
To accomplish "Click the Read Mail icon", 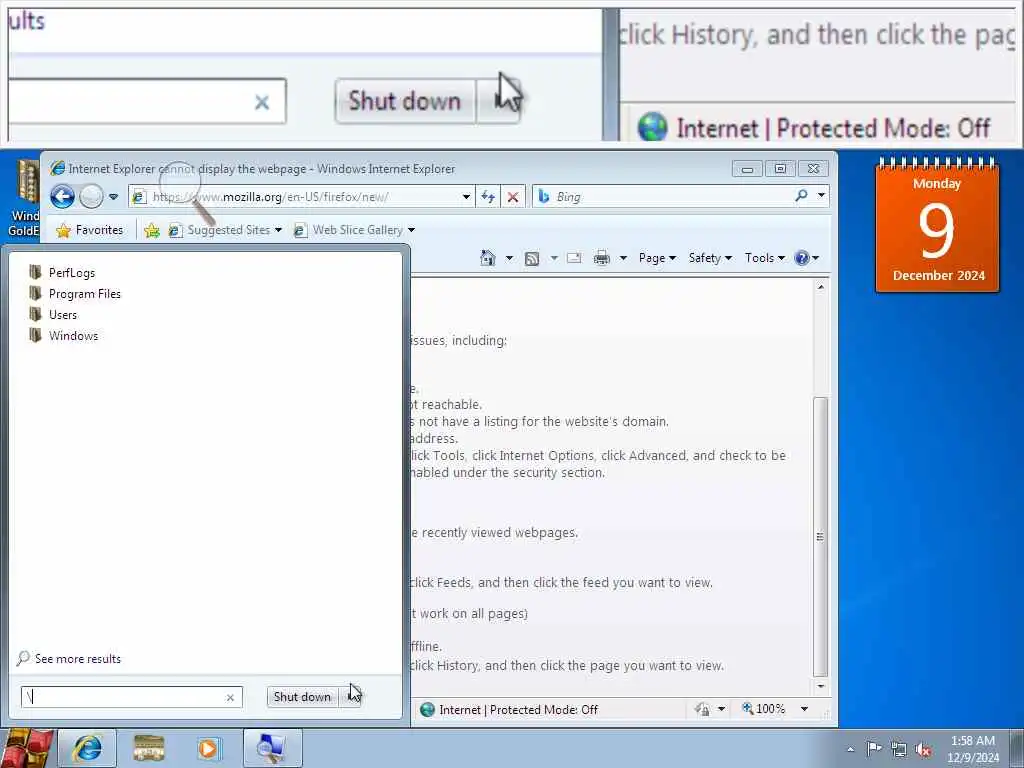I will [574, 258].
